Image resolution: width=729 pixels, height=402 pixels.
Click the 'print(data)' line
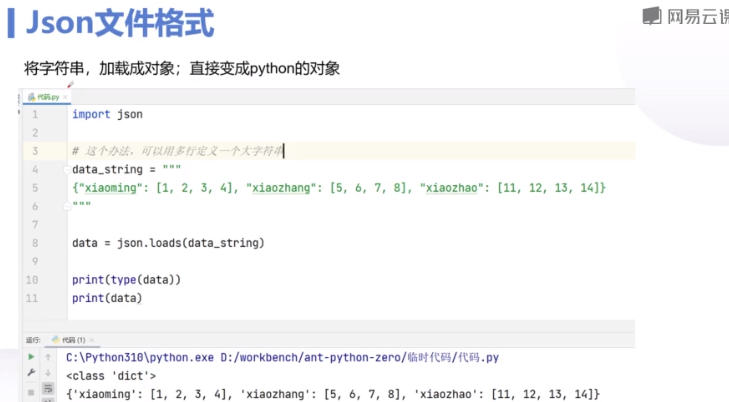pos(107,298)
